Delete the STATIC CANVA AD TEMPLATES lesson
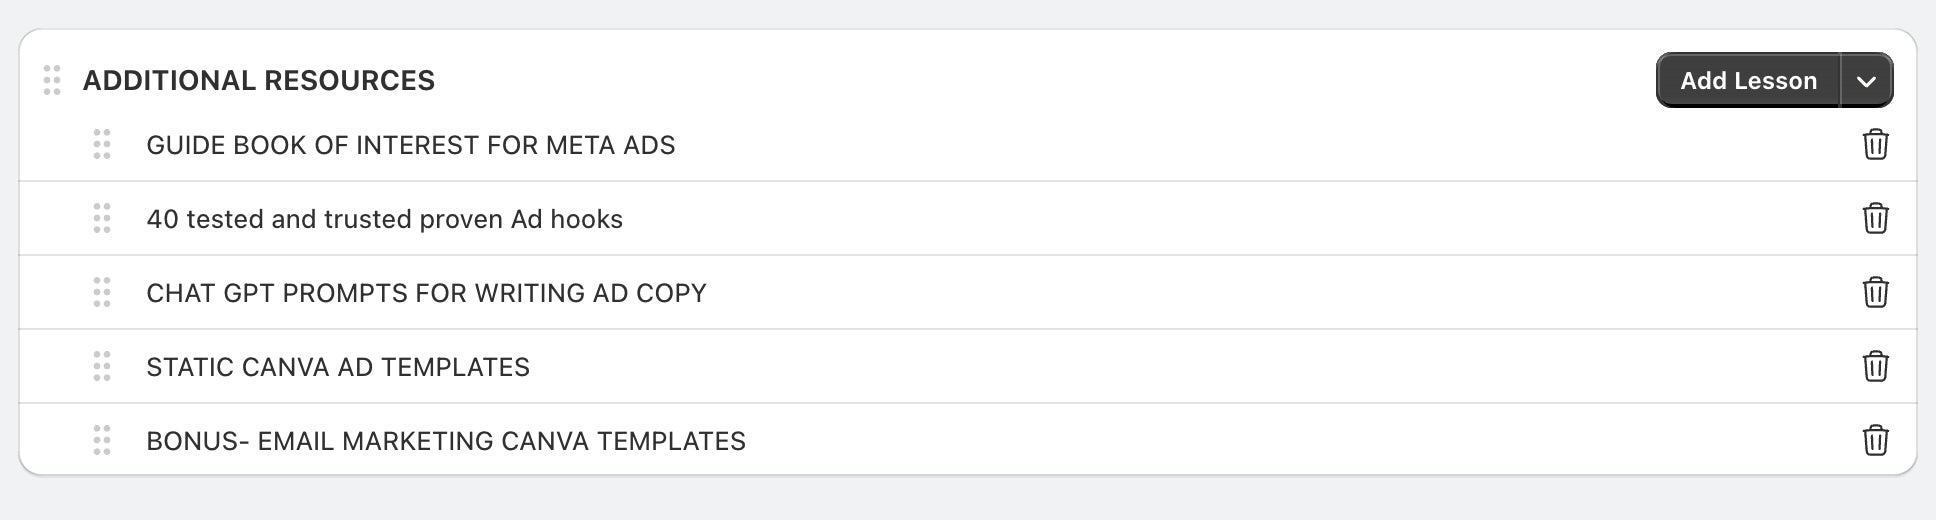 [x=1875, y=367]
